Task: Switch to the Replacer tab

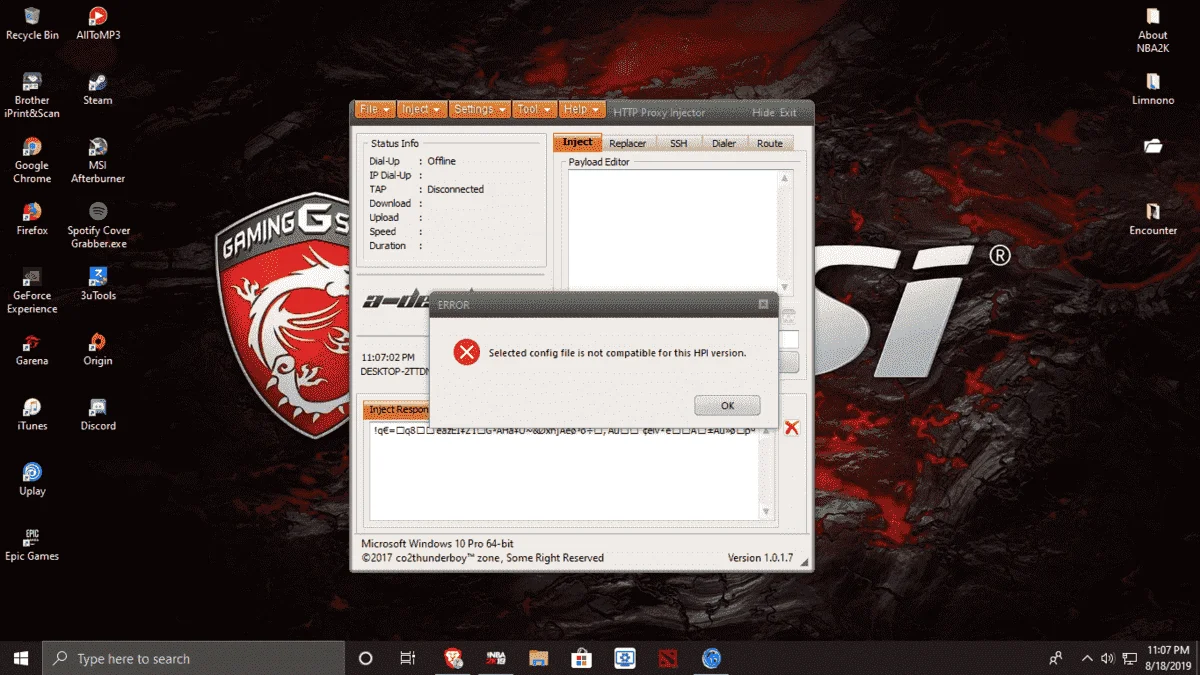Action: [x=627, y=143]
